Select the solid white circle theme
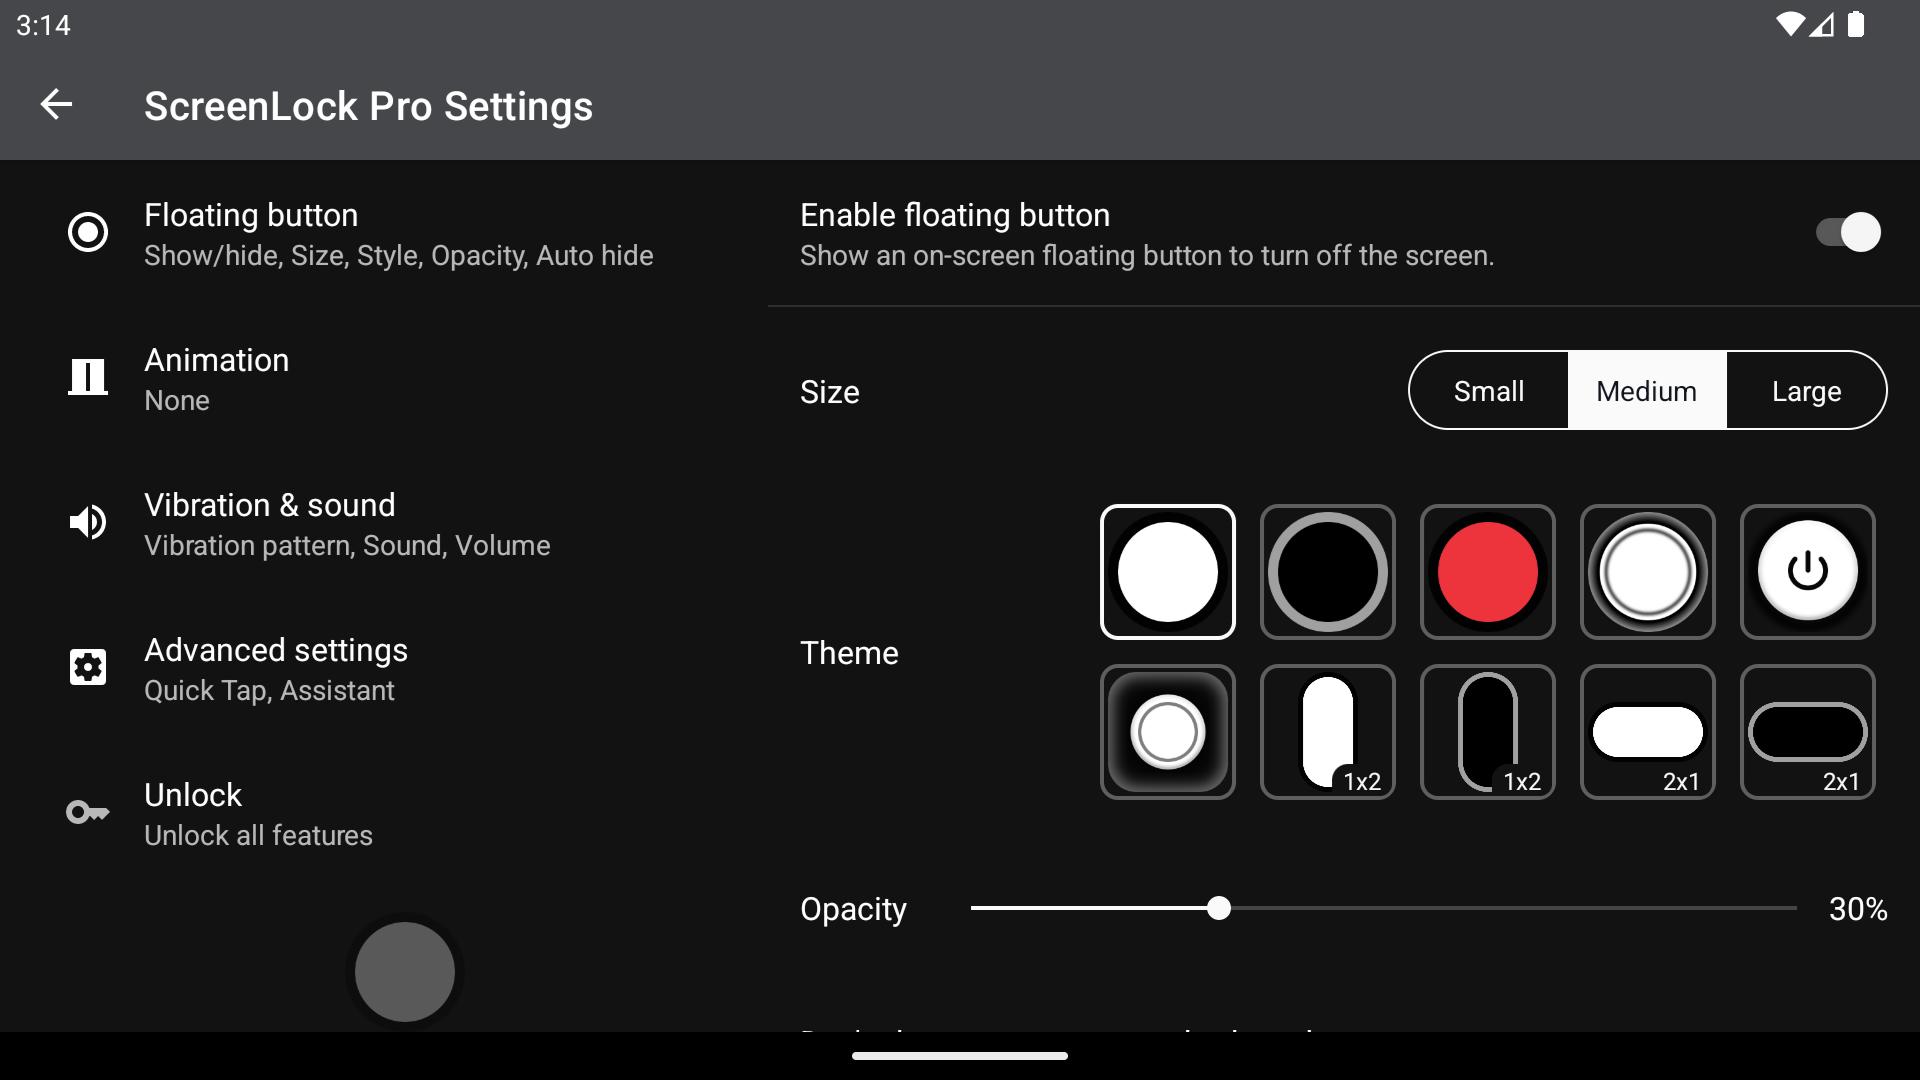1920x1080 pixels. click(1167, 572)
